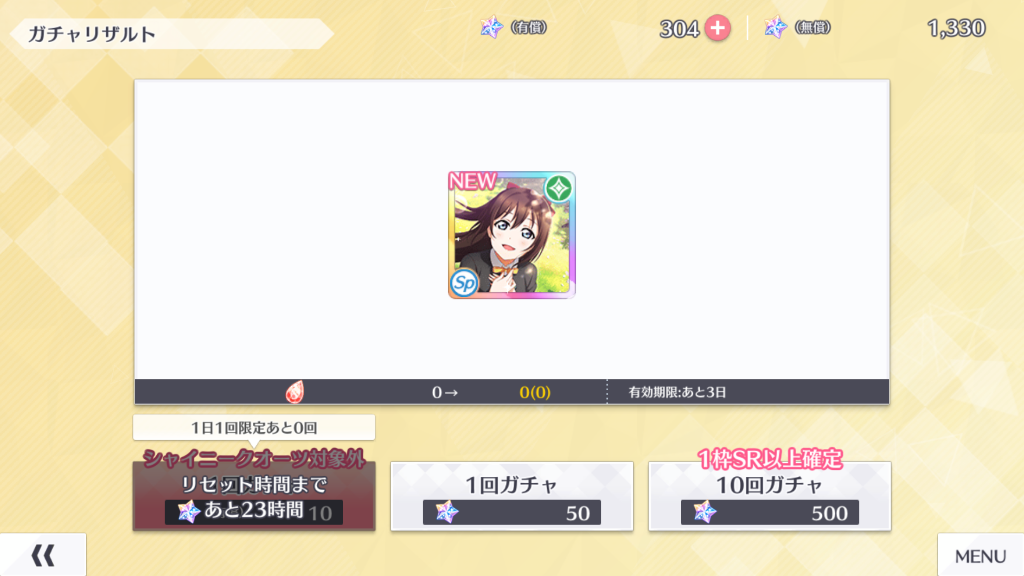Select the green attribute icon on the card
The height and width of the screenshot is (576, 1024).
tap(558, 189)
